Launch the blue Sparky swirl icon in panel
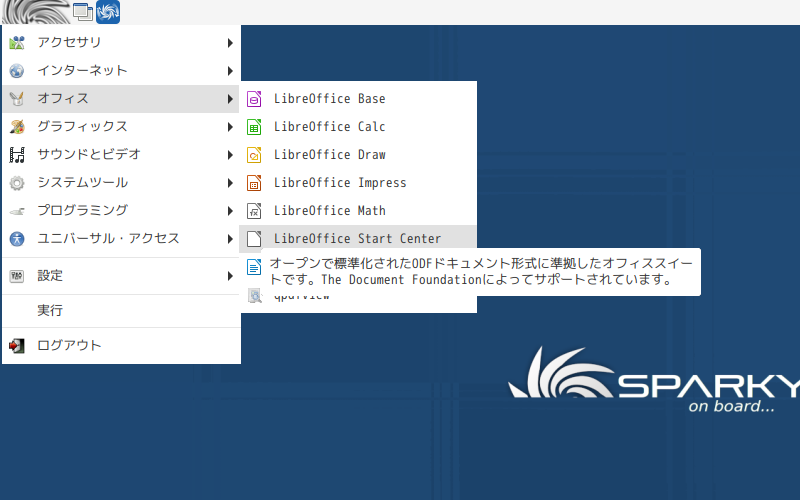This screenshot has width=800, height=500. [108, 12]
